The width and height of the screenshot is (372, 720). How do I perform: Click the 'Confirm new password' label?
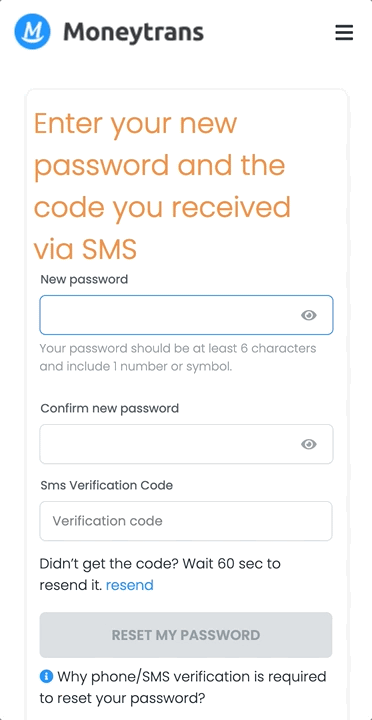110,408
